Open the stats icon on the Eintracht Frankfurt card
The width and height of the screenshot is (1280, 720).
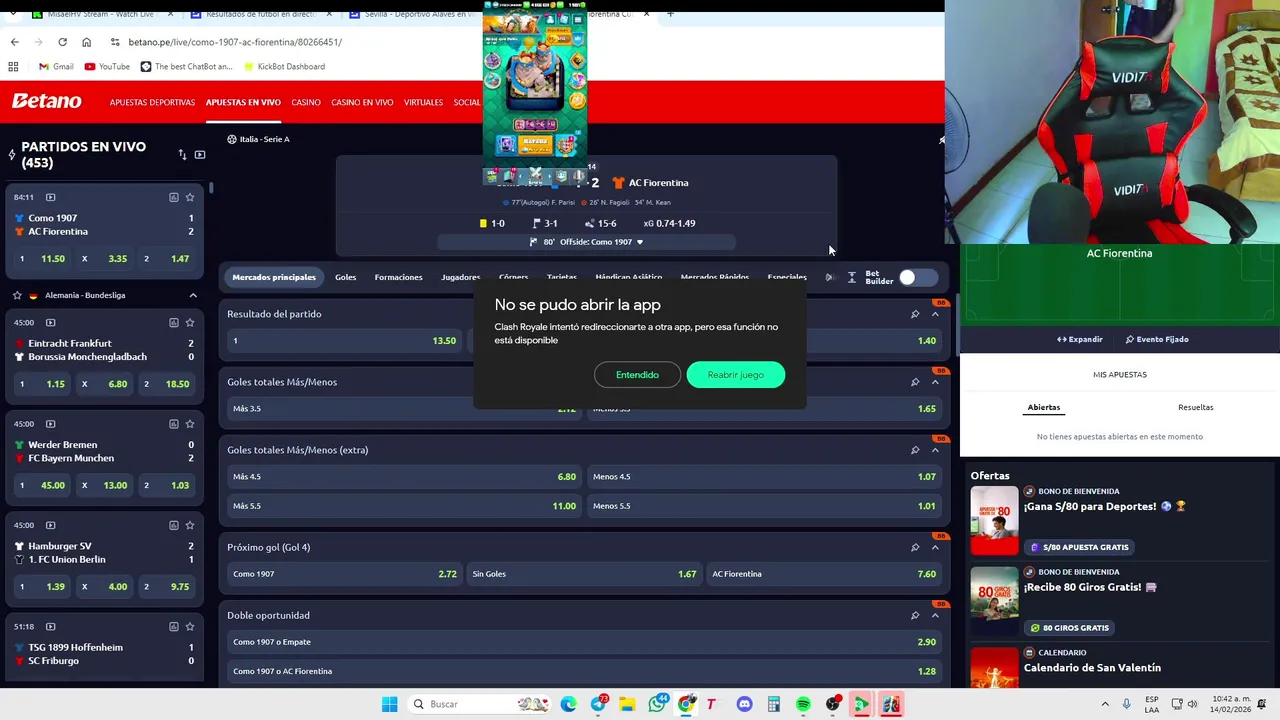pyautogui.click(x=174, y=323)
